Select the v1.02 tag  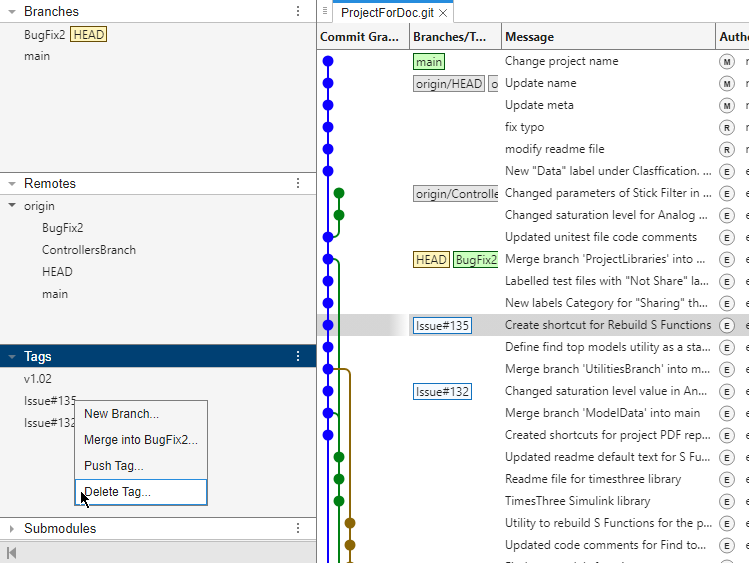(38, 380)
